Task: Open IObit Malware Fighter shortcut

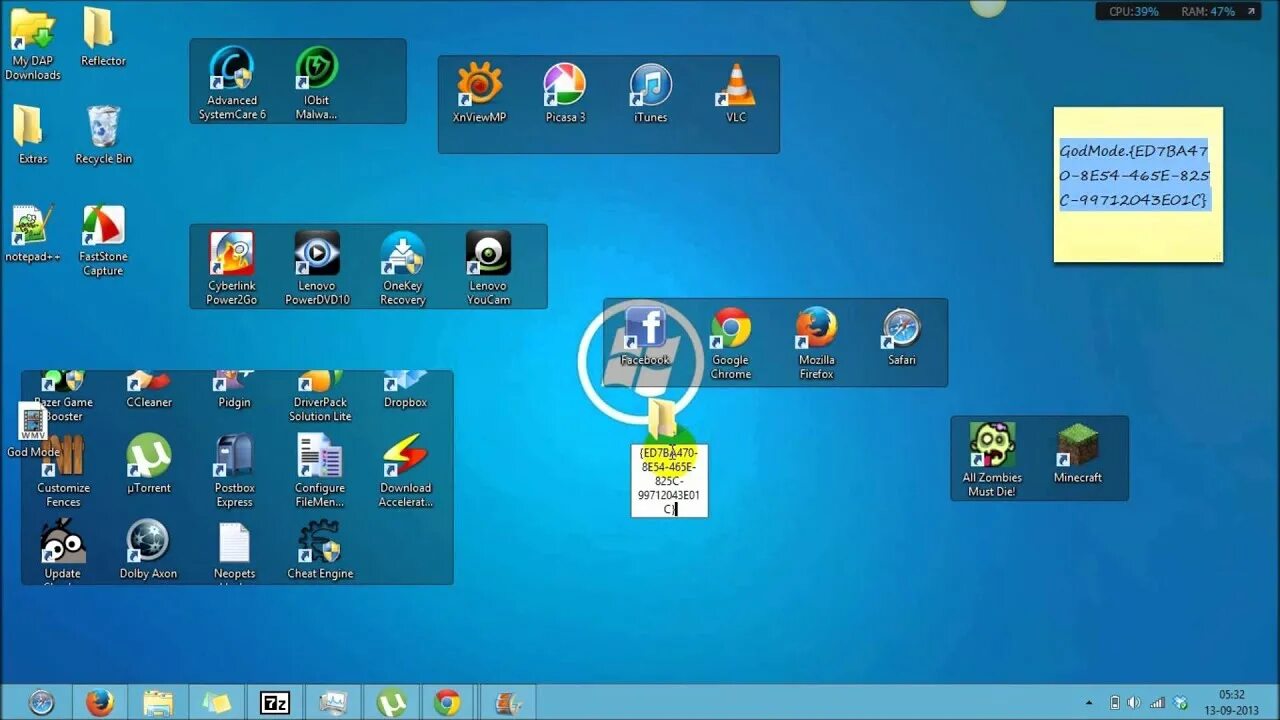Action: point(316,84)
